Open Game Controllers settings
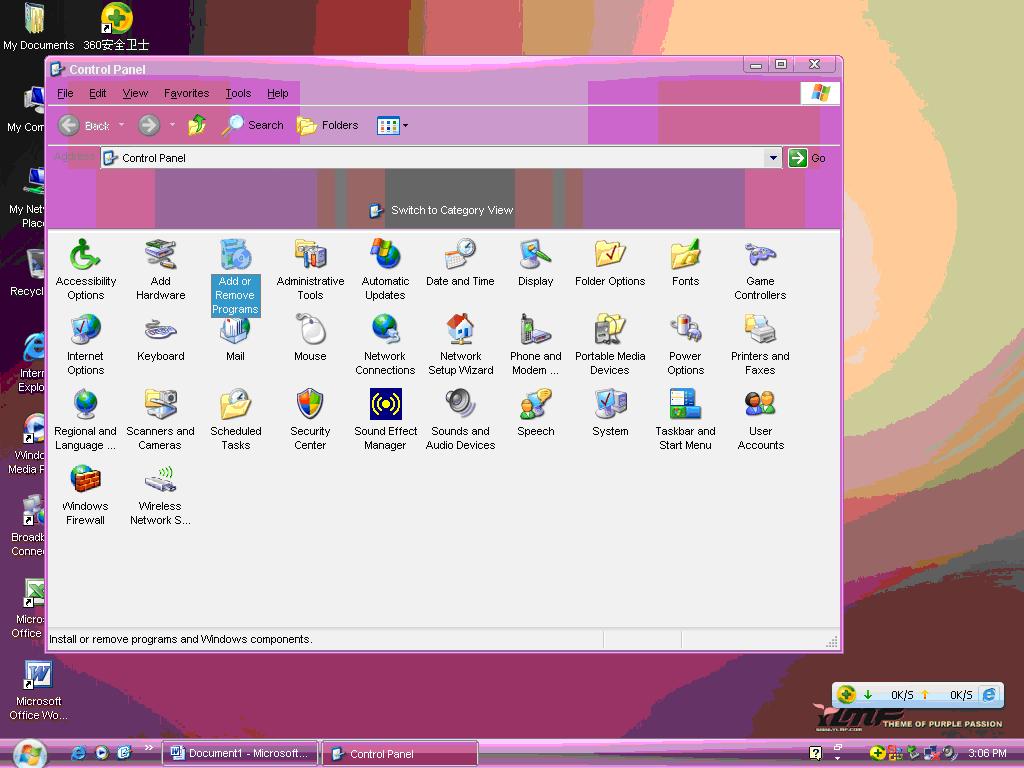 tap(760, 269)
